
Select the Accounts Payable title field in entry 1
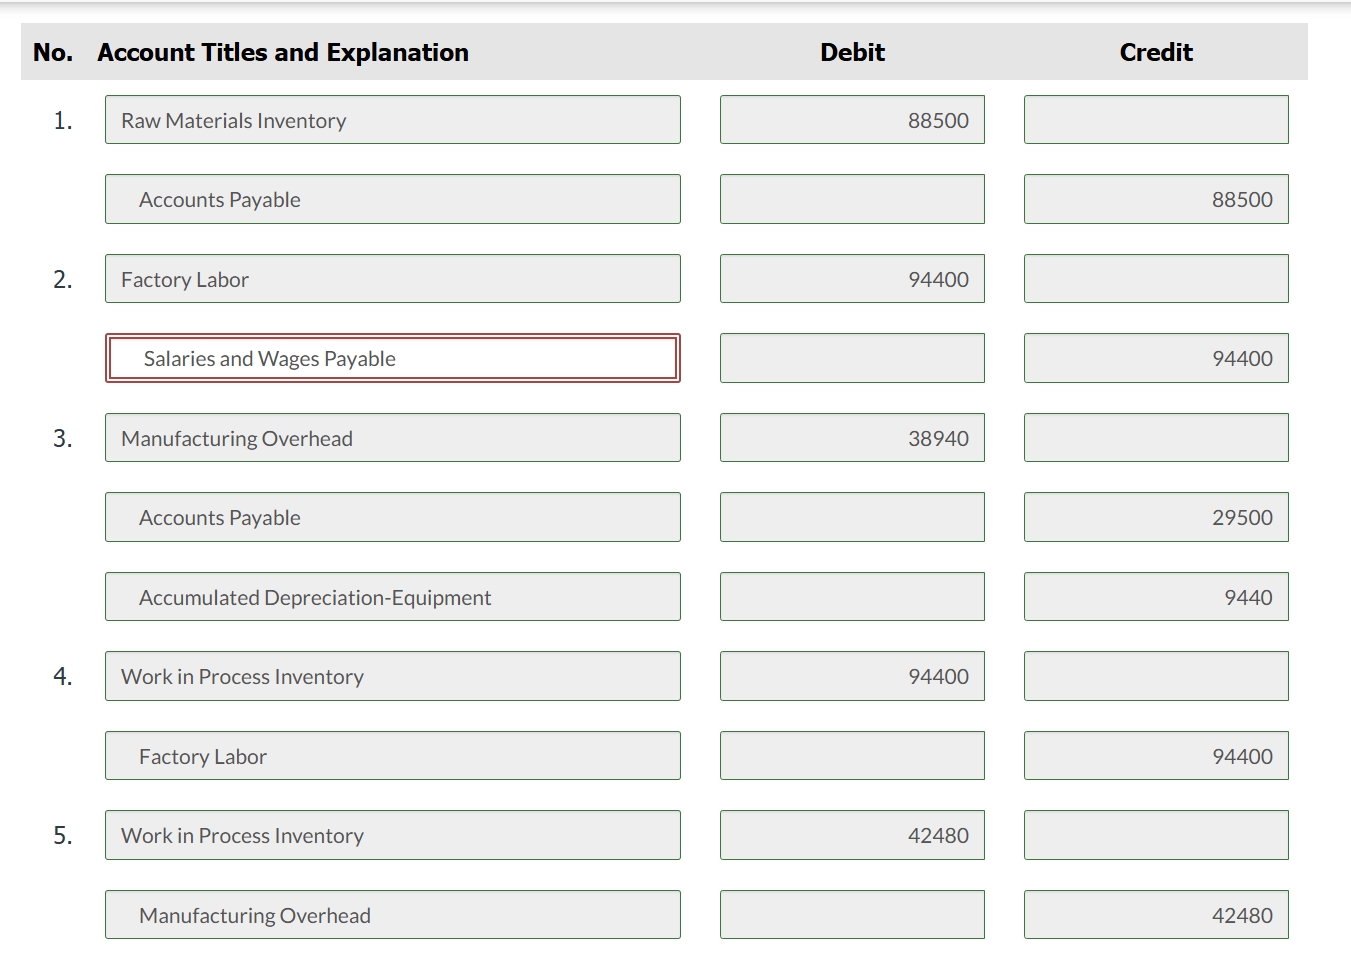pyautogui.click(x=393, y=199)
